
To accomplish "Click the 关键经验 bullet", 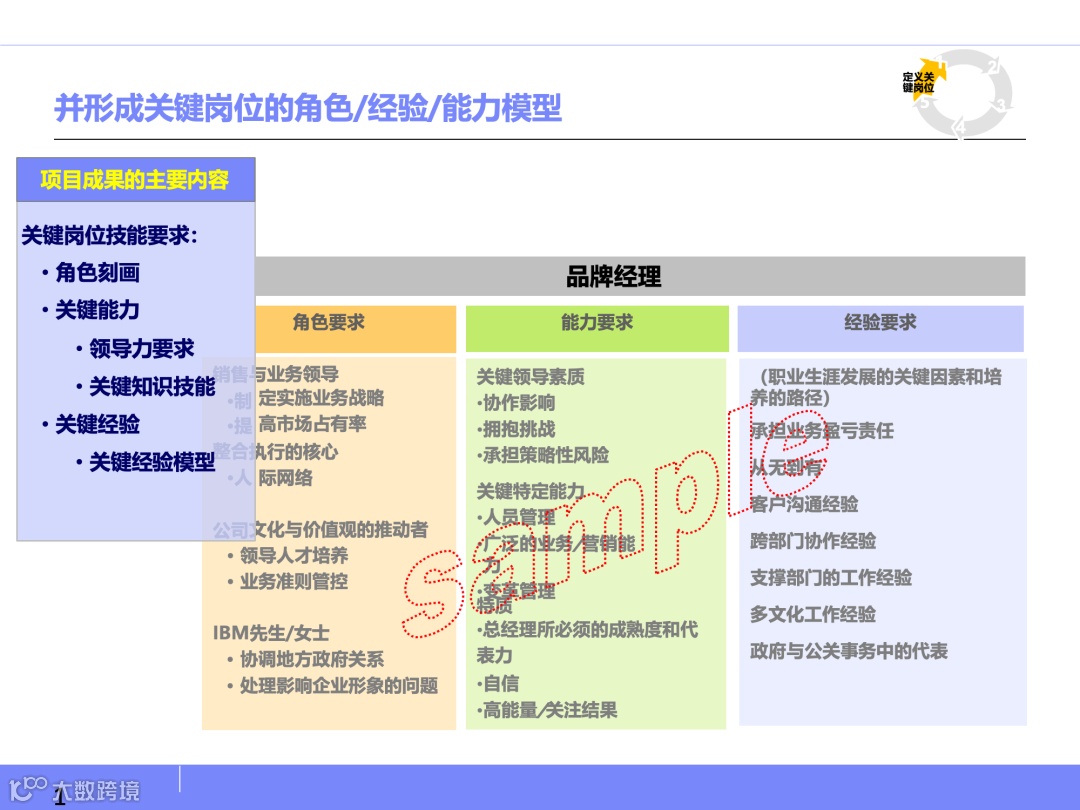I will pyautogui.click(x=97, y=424).
